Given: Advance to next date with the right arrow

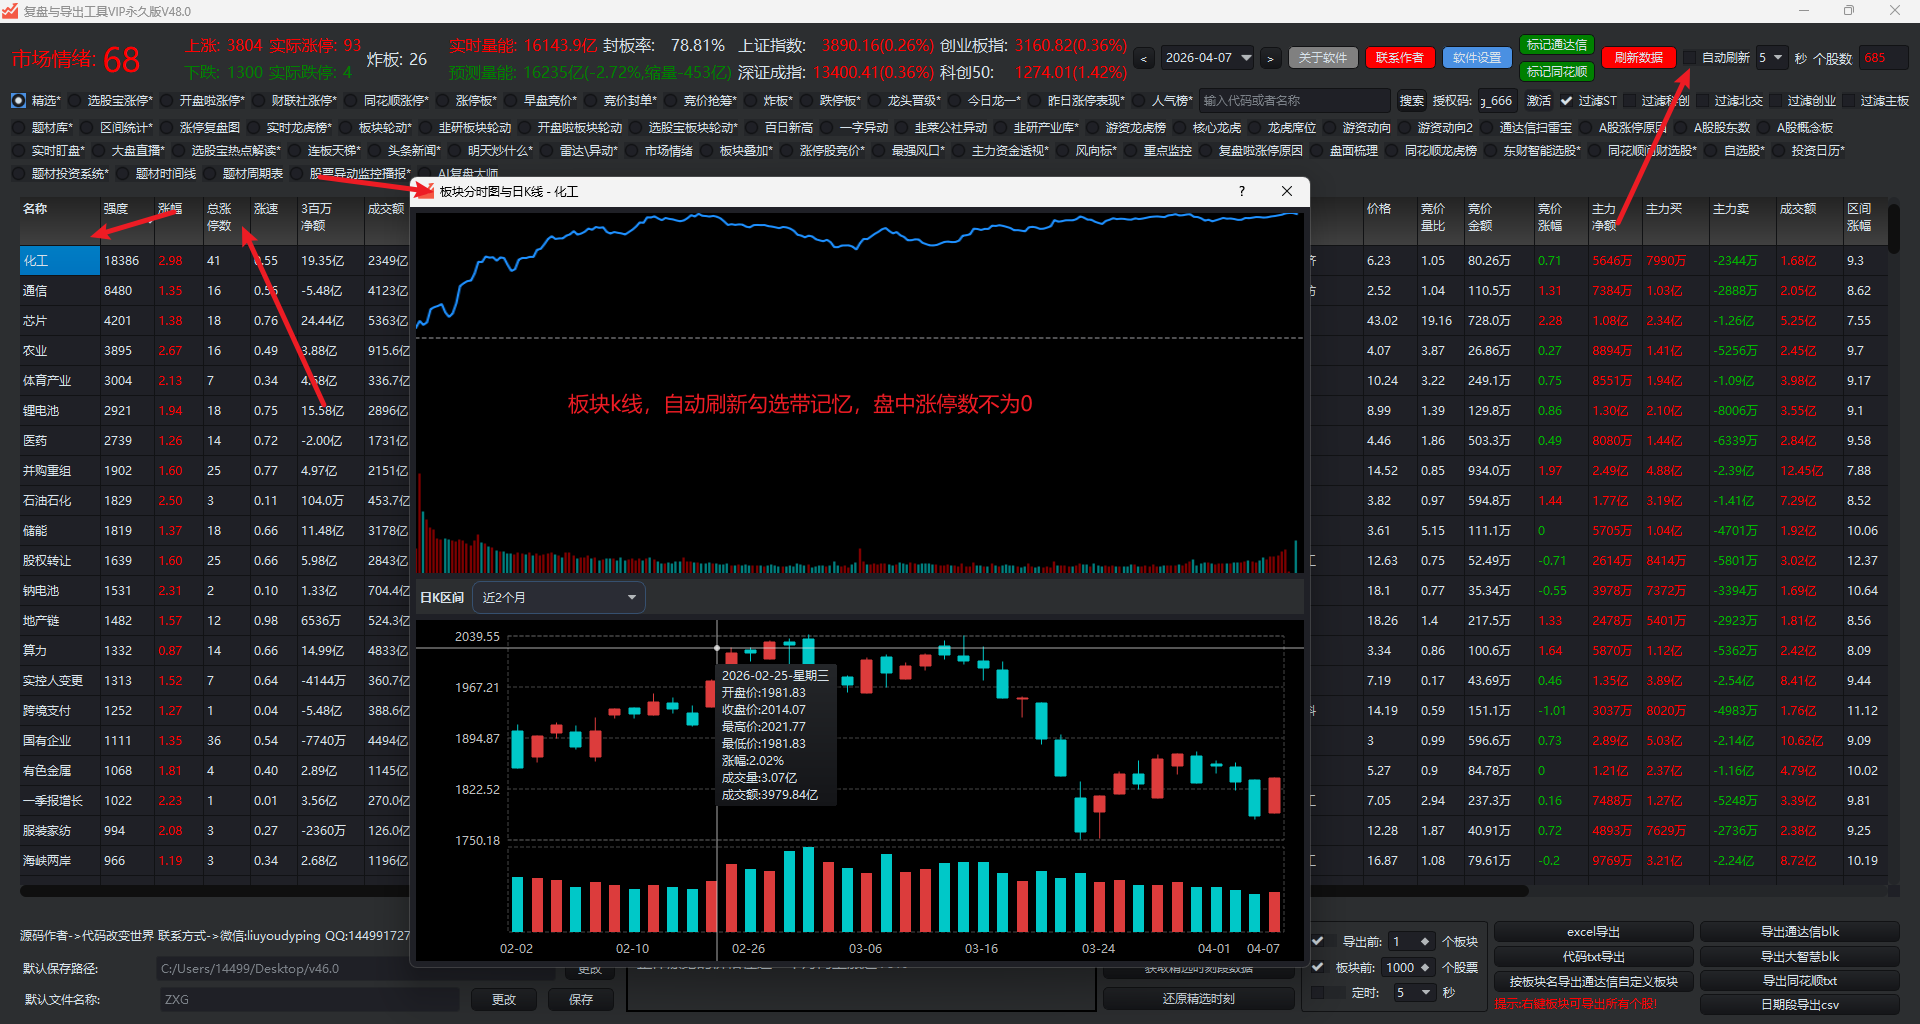Looking at the screenshot, I should click(1270, 59).
